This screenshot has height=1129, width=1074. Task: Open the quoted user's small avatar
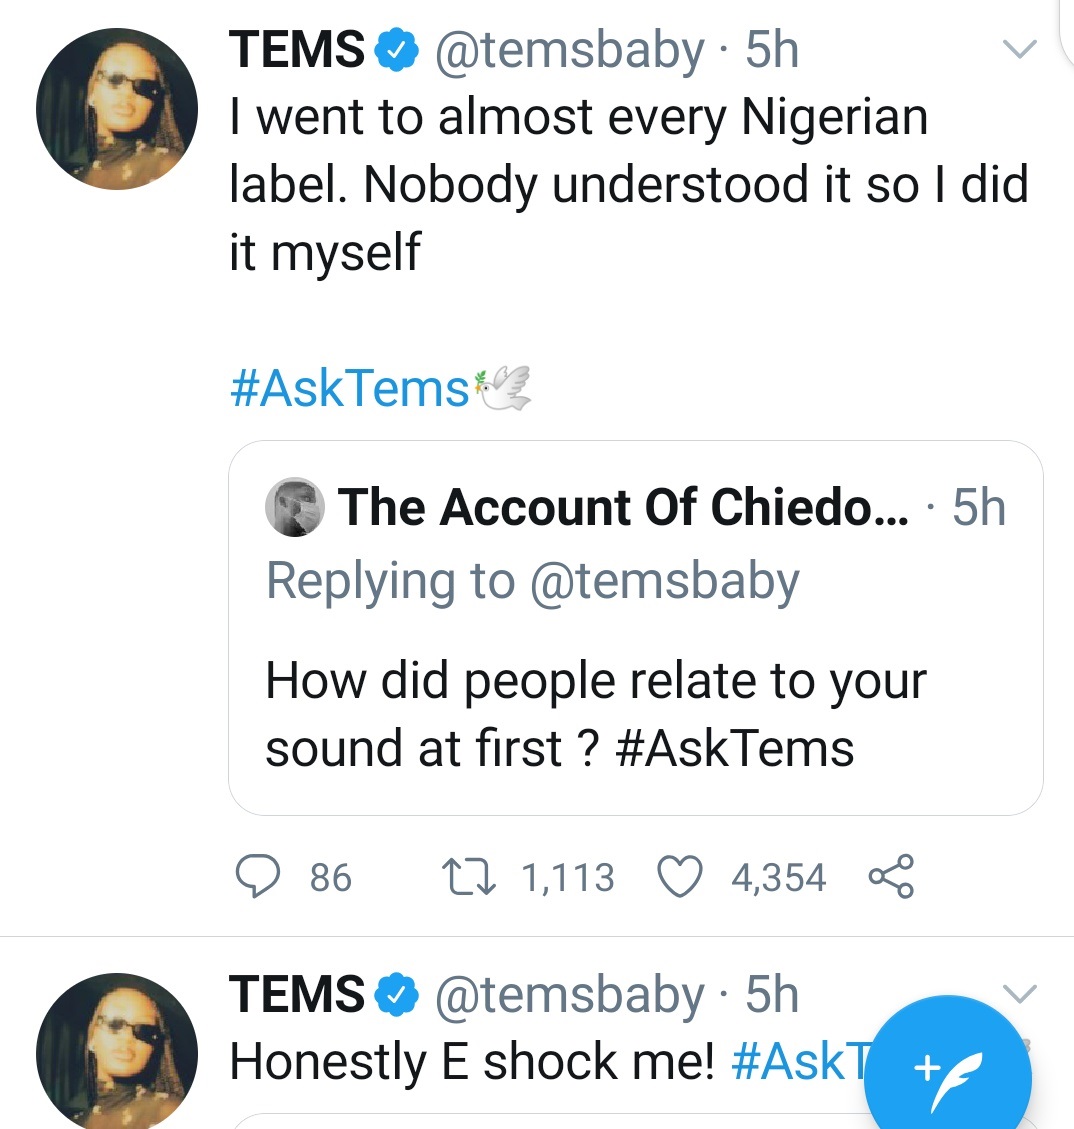(x=294, y=507)
